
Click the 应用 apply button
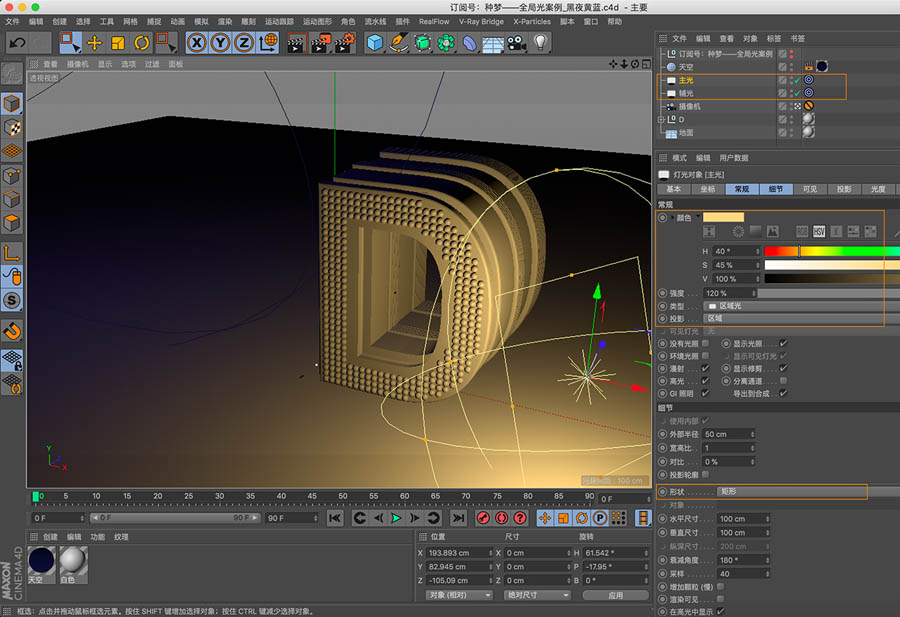pos(615,595)
